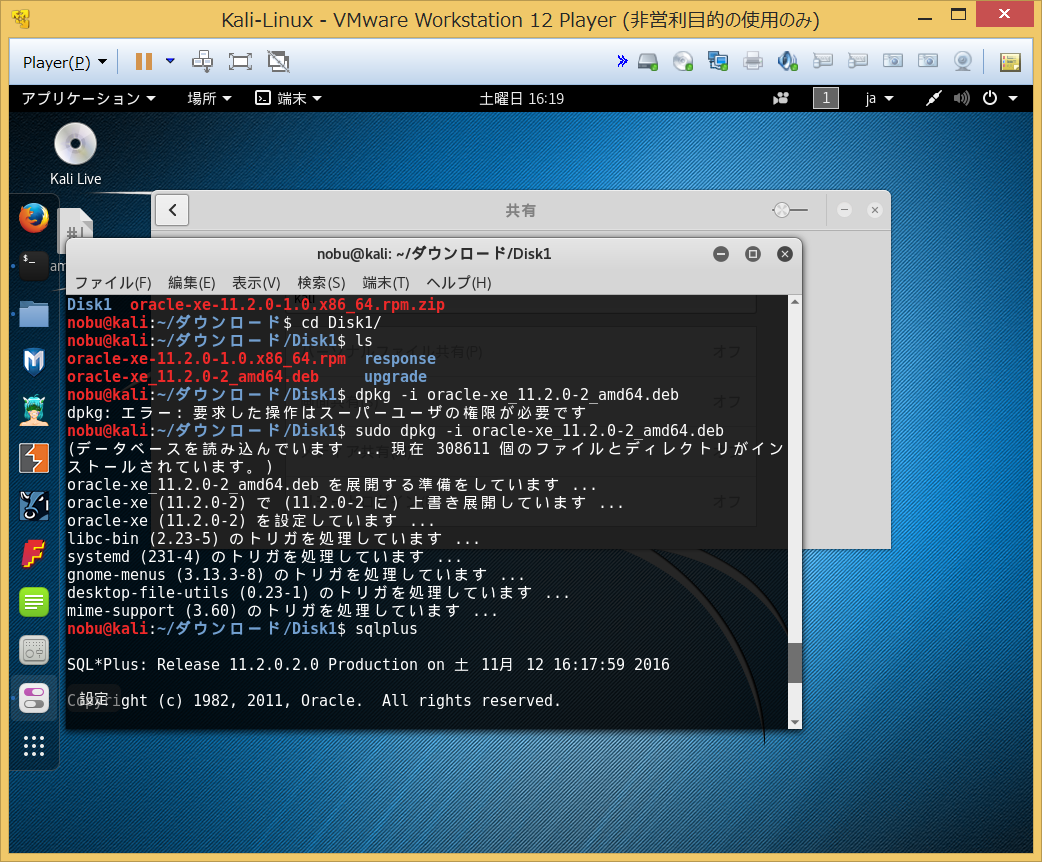This screenshot has width=1042, height=862.
Task: Click the terminal scrollbar up arrow
Action: coord(794,302)
